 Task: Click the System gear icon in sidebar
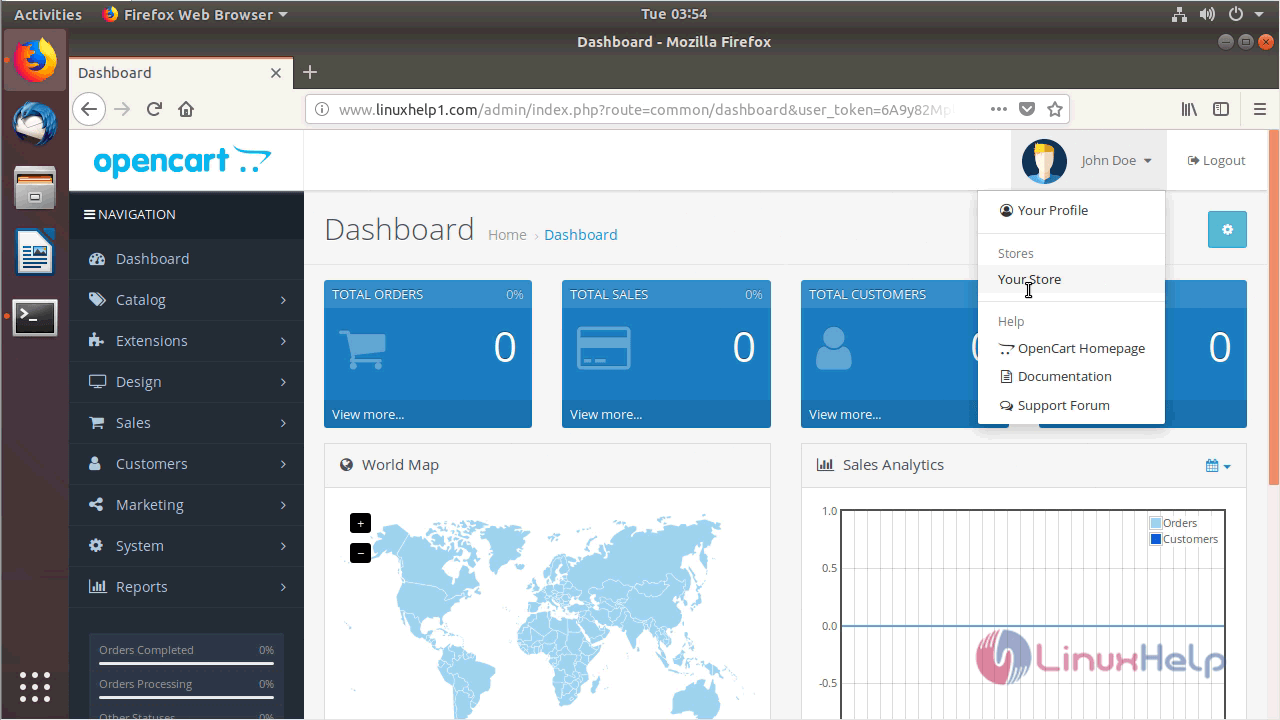click(x=96, y=546)
